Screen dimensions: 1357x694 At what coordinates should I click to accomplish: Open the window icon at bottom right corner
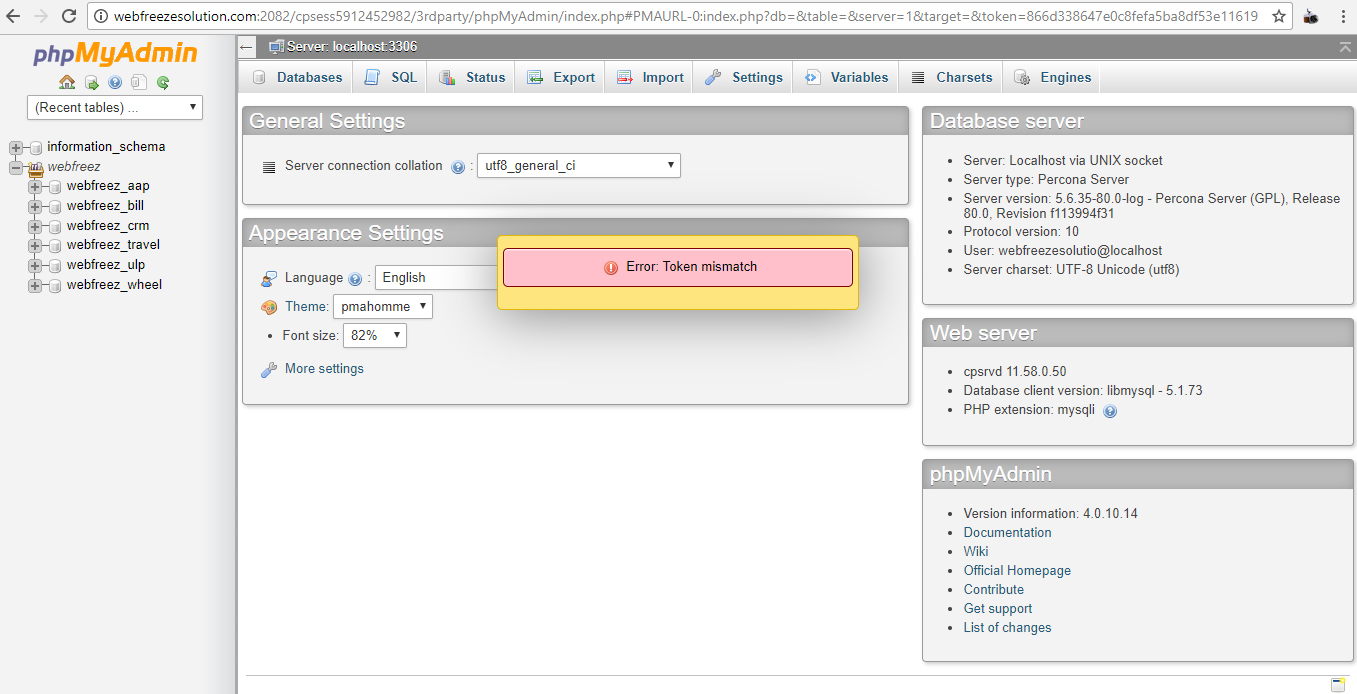[x=1338, y=685]
